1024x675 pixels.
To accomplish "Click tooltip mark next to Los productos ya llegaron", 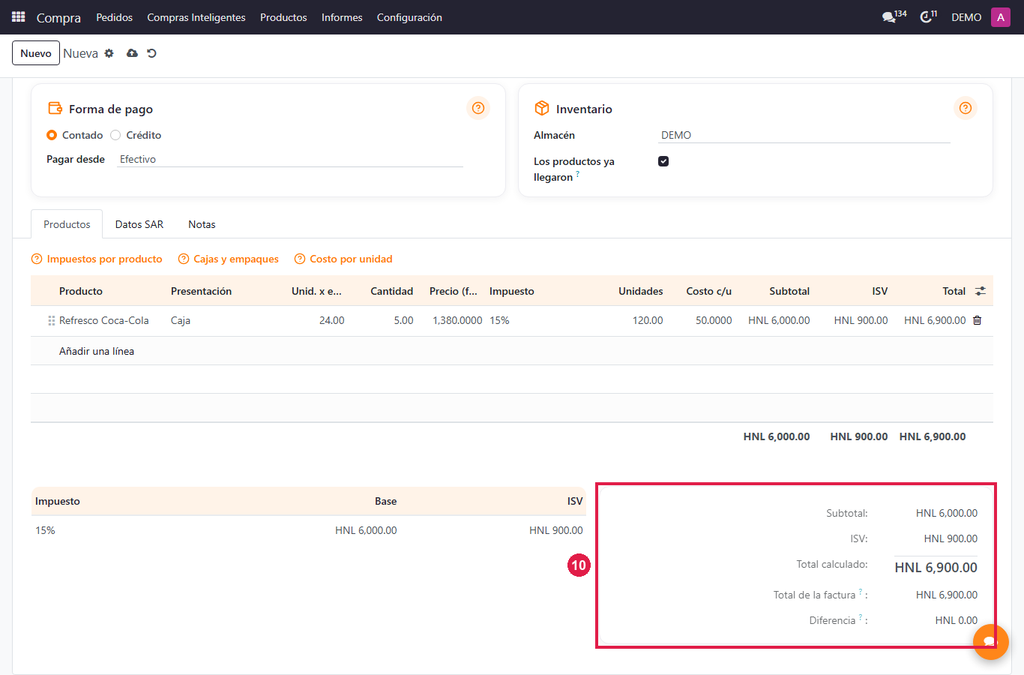I will [577, 174].
